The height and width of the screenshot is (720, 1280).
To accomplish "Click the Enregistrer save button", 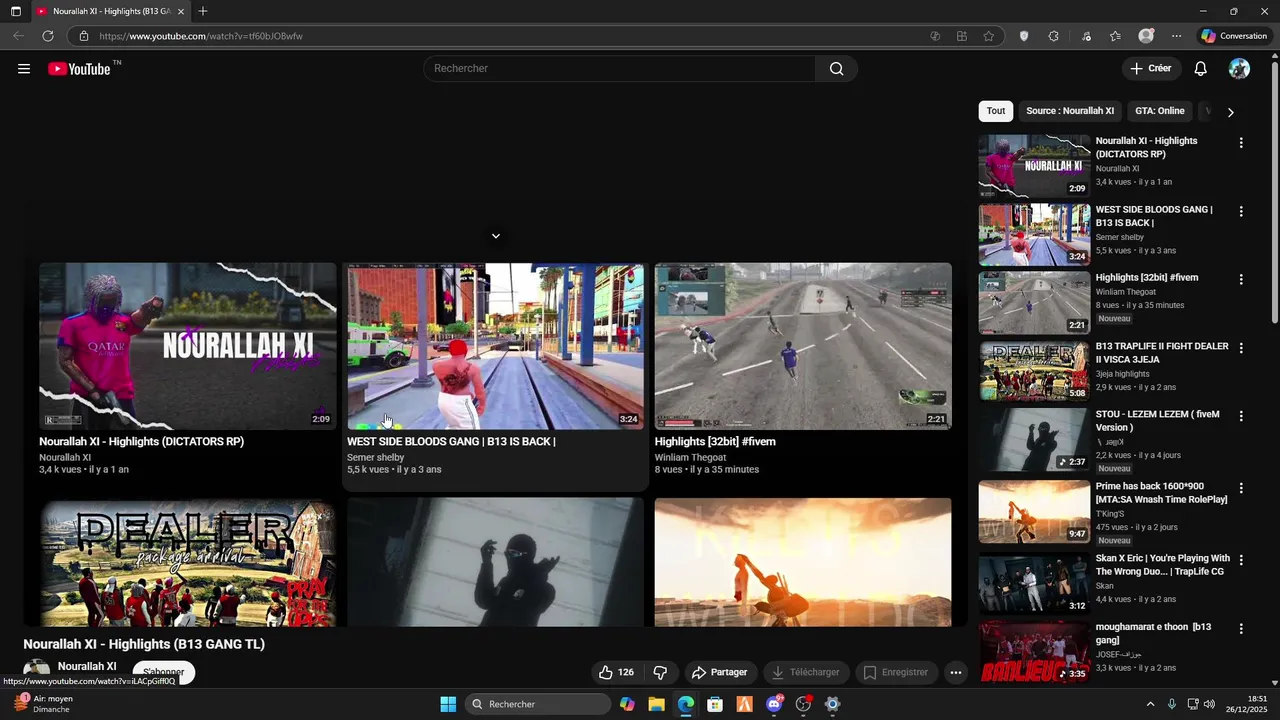I will (895, 672).
